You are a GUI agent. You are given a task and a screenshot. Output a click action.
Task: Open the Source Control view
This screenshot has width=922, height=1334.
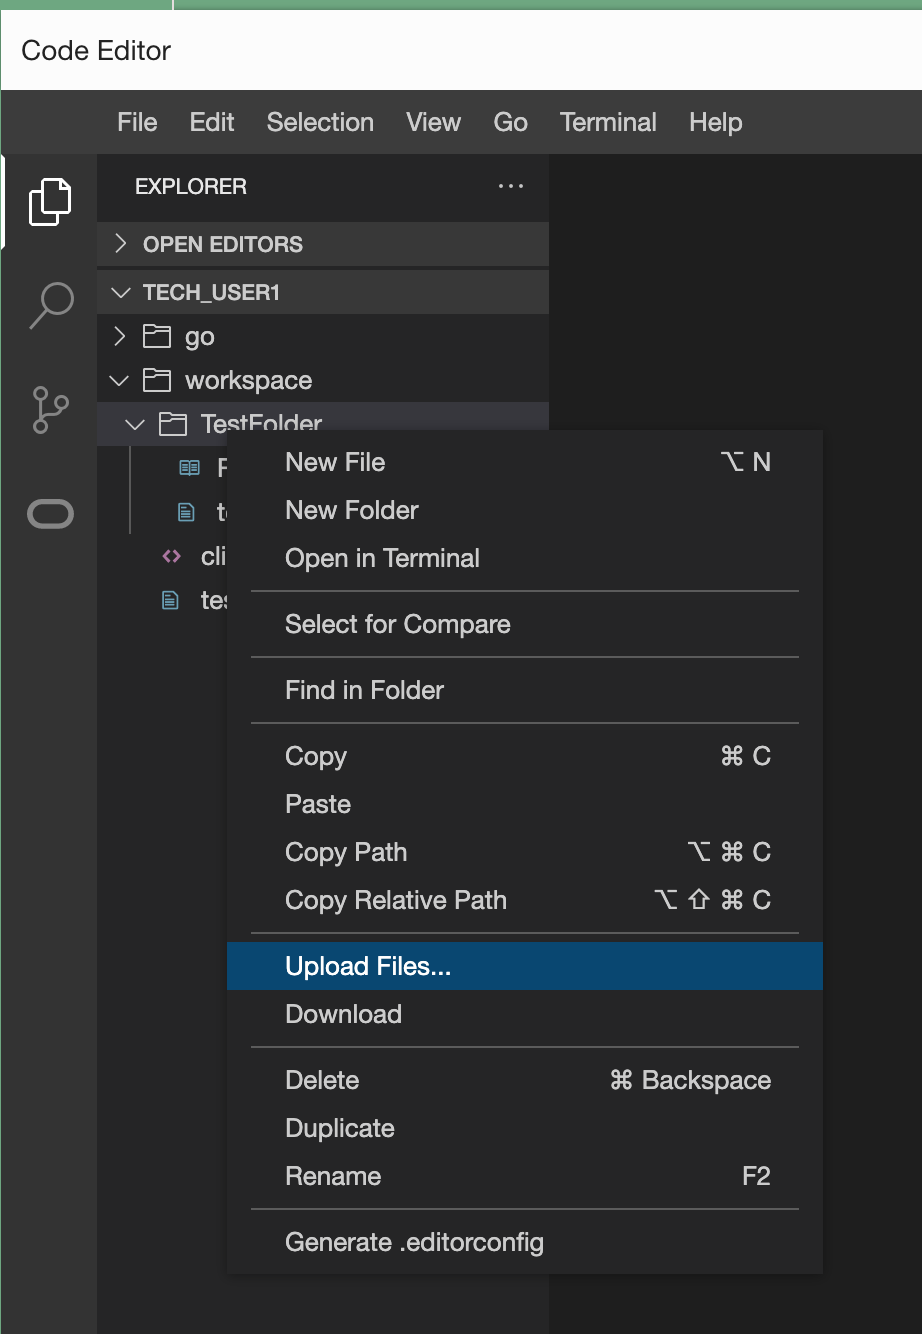click(49, 410)
